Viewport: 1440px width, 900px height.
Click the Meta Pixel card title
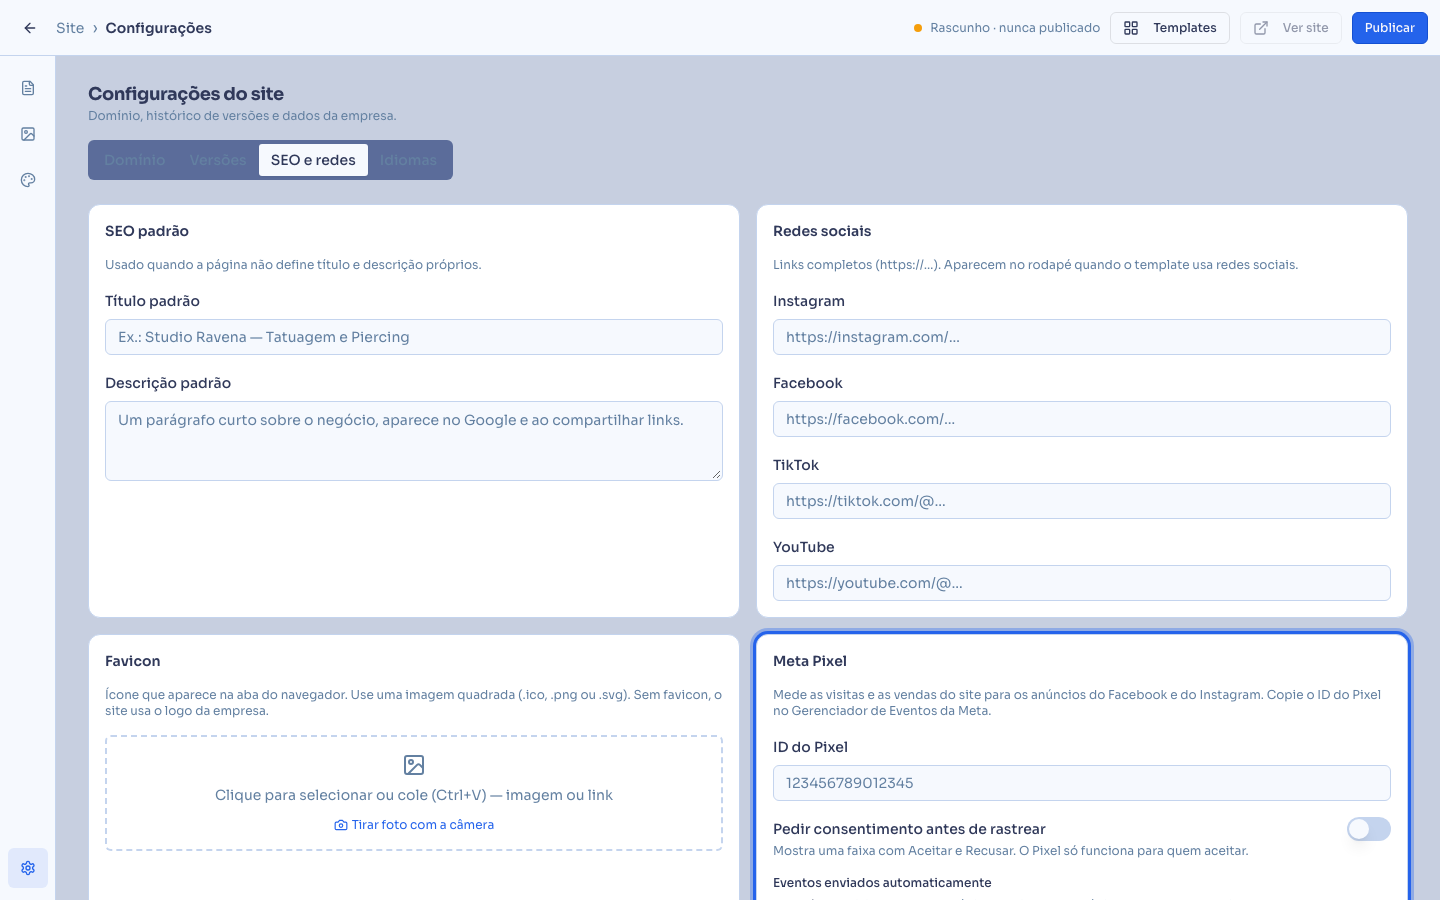[810, 661]
